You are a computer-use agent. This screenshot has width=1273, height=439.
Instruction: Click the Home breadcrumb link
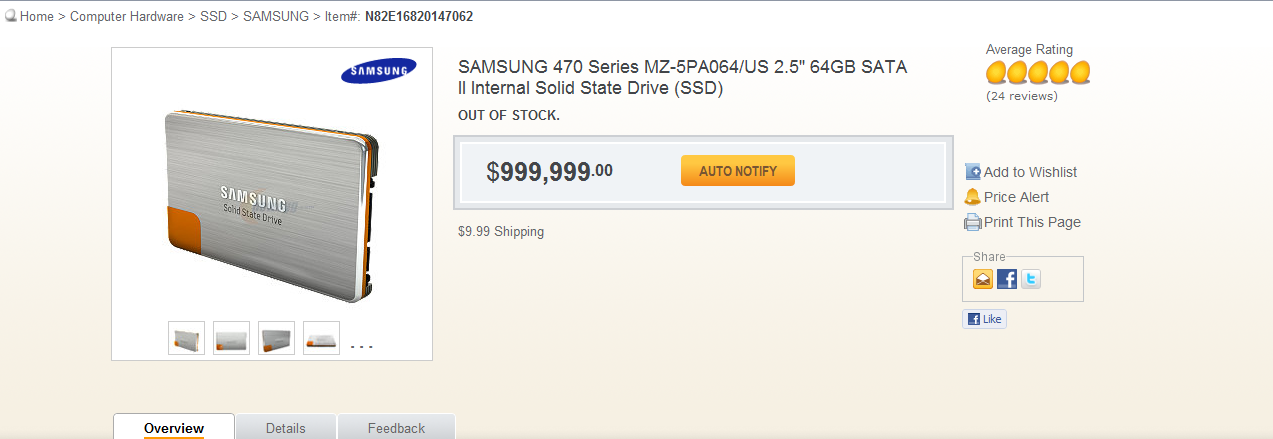tap(36, 16)
